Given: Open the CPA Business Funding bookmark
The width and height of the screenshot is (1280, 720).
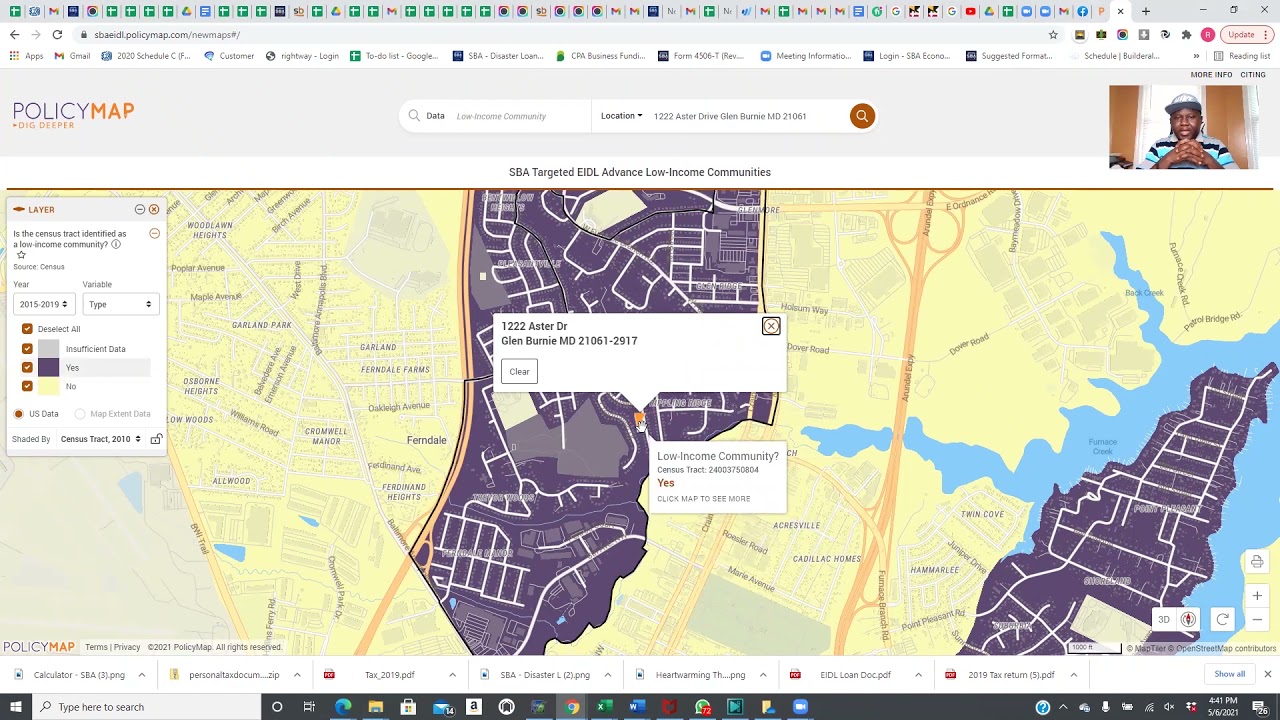Looking at the screenshot, I should [601, 56].
